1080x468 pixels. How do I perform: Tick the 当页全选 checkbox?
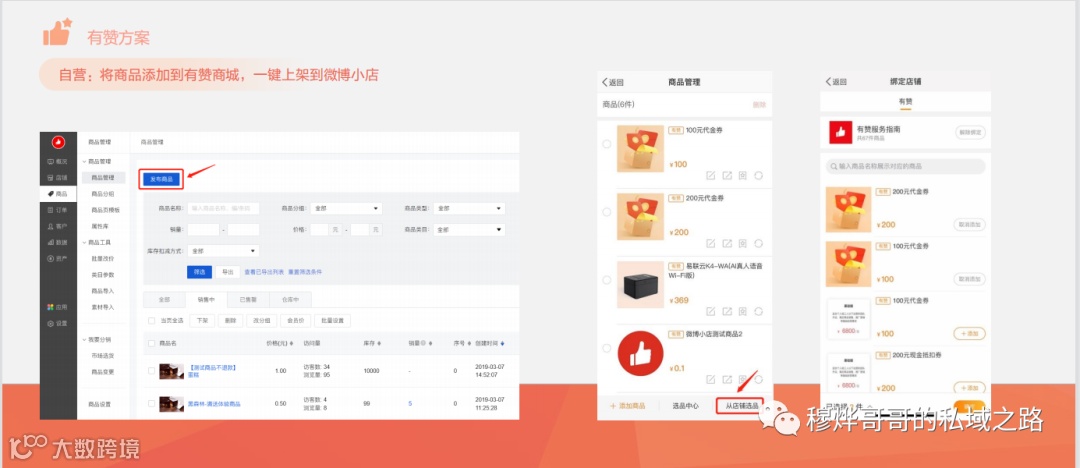(152, 321)
